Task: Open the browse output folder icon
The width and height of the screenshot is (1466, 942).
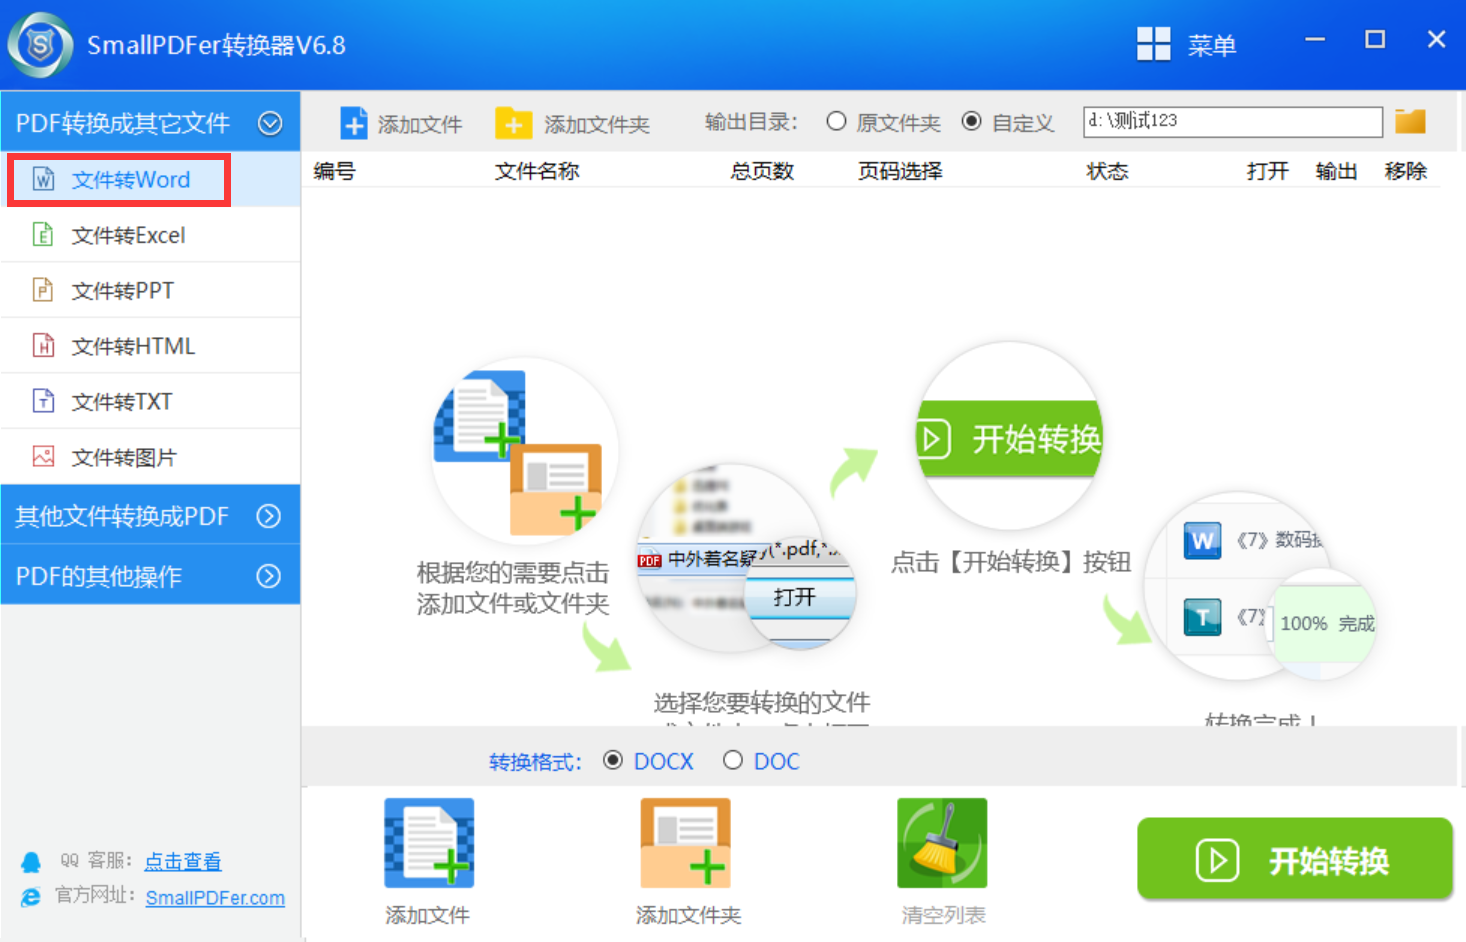Action: pyautogui.click(x=1410, y=122)
